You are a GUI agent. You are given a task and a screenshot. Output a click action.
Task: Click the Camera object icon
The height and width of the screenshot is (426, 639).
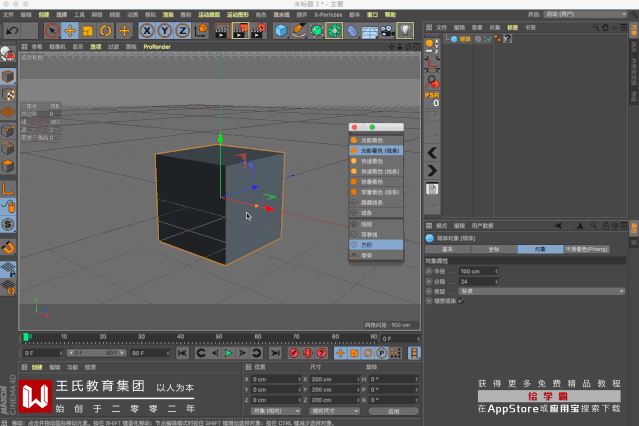pos(388,31)
